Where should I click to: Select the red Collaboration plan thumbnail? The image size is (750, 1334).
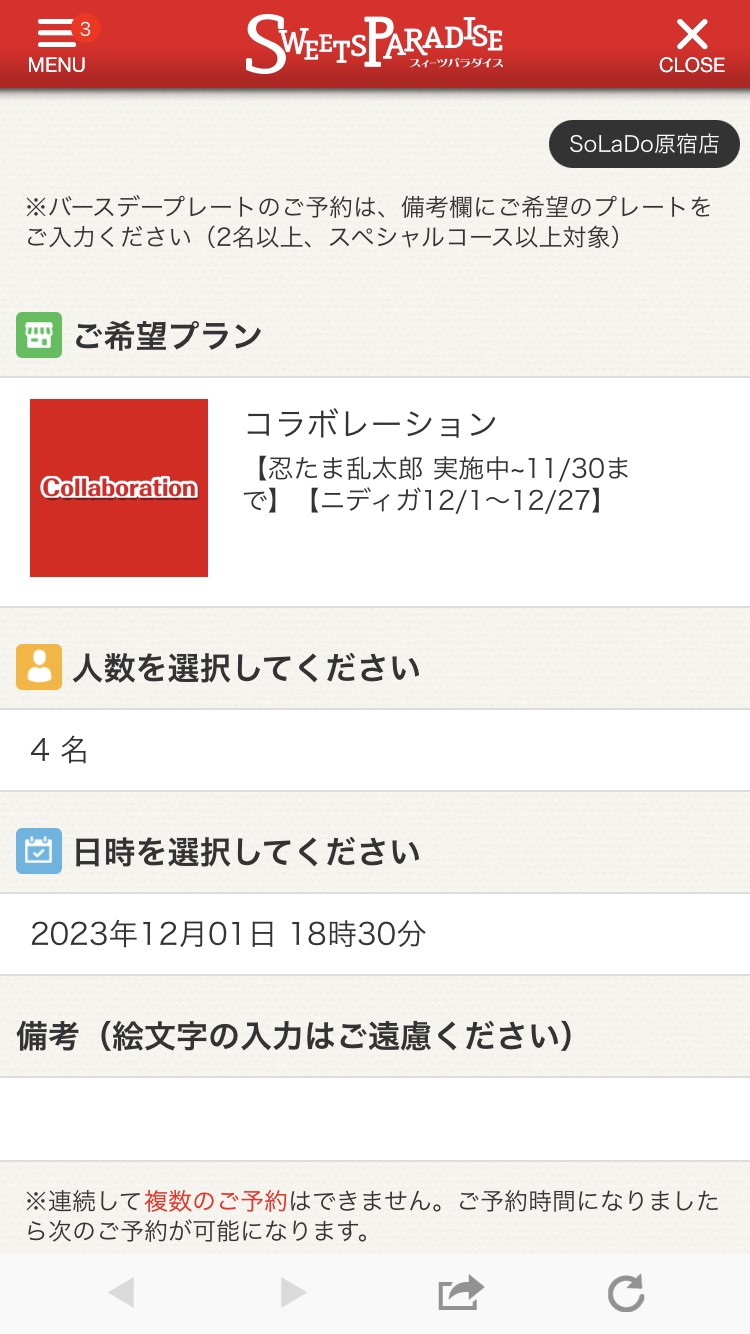point(119,488)
